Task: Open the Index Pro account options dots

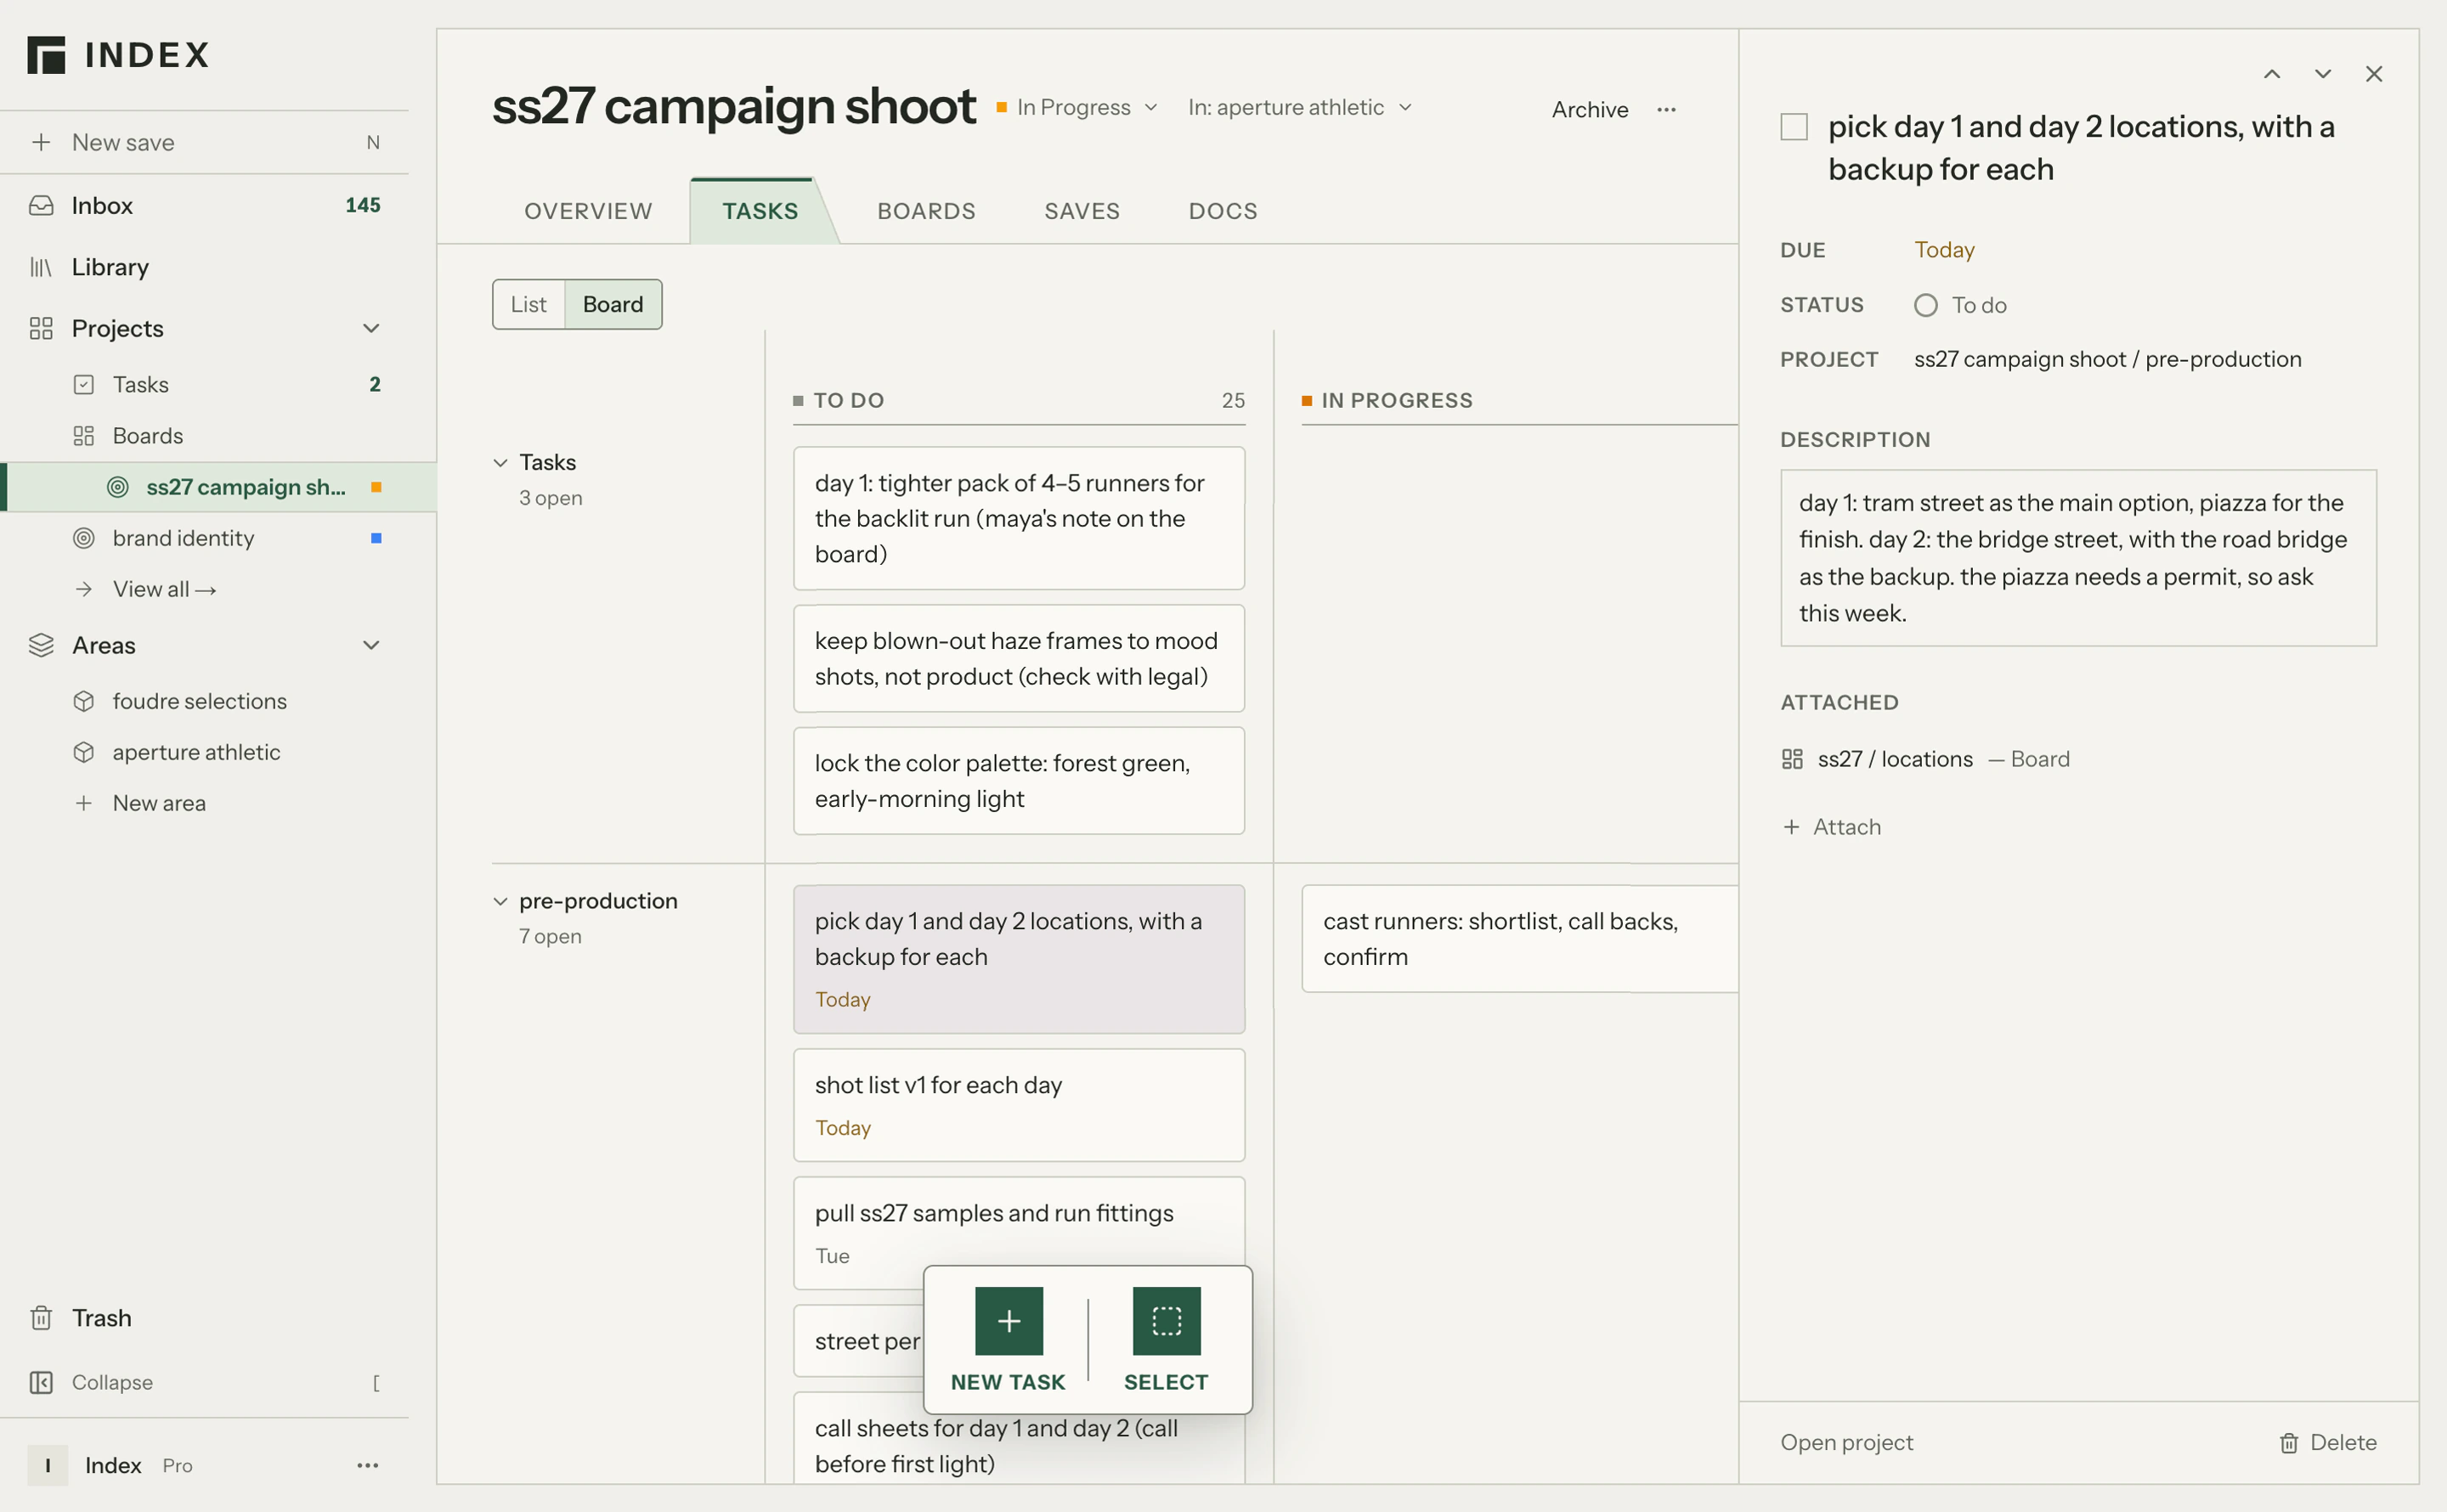Action: point(368,1465)
